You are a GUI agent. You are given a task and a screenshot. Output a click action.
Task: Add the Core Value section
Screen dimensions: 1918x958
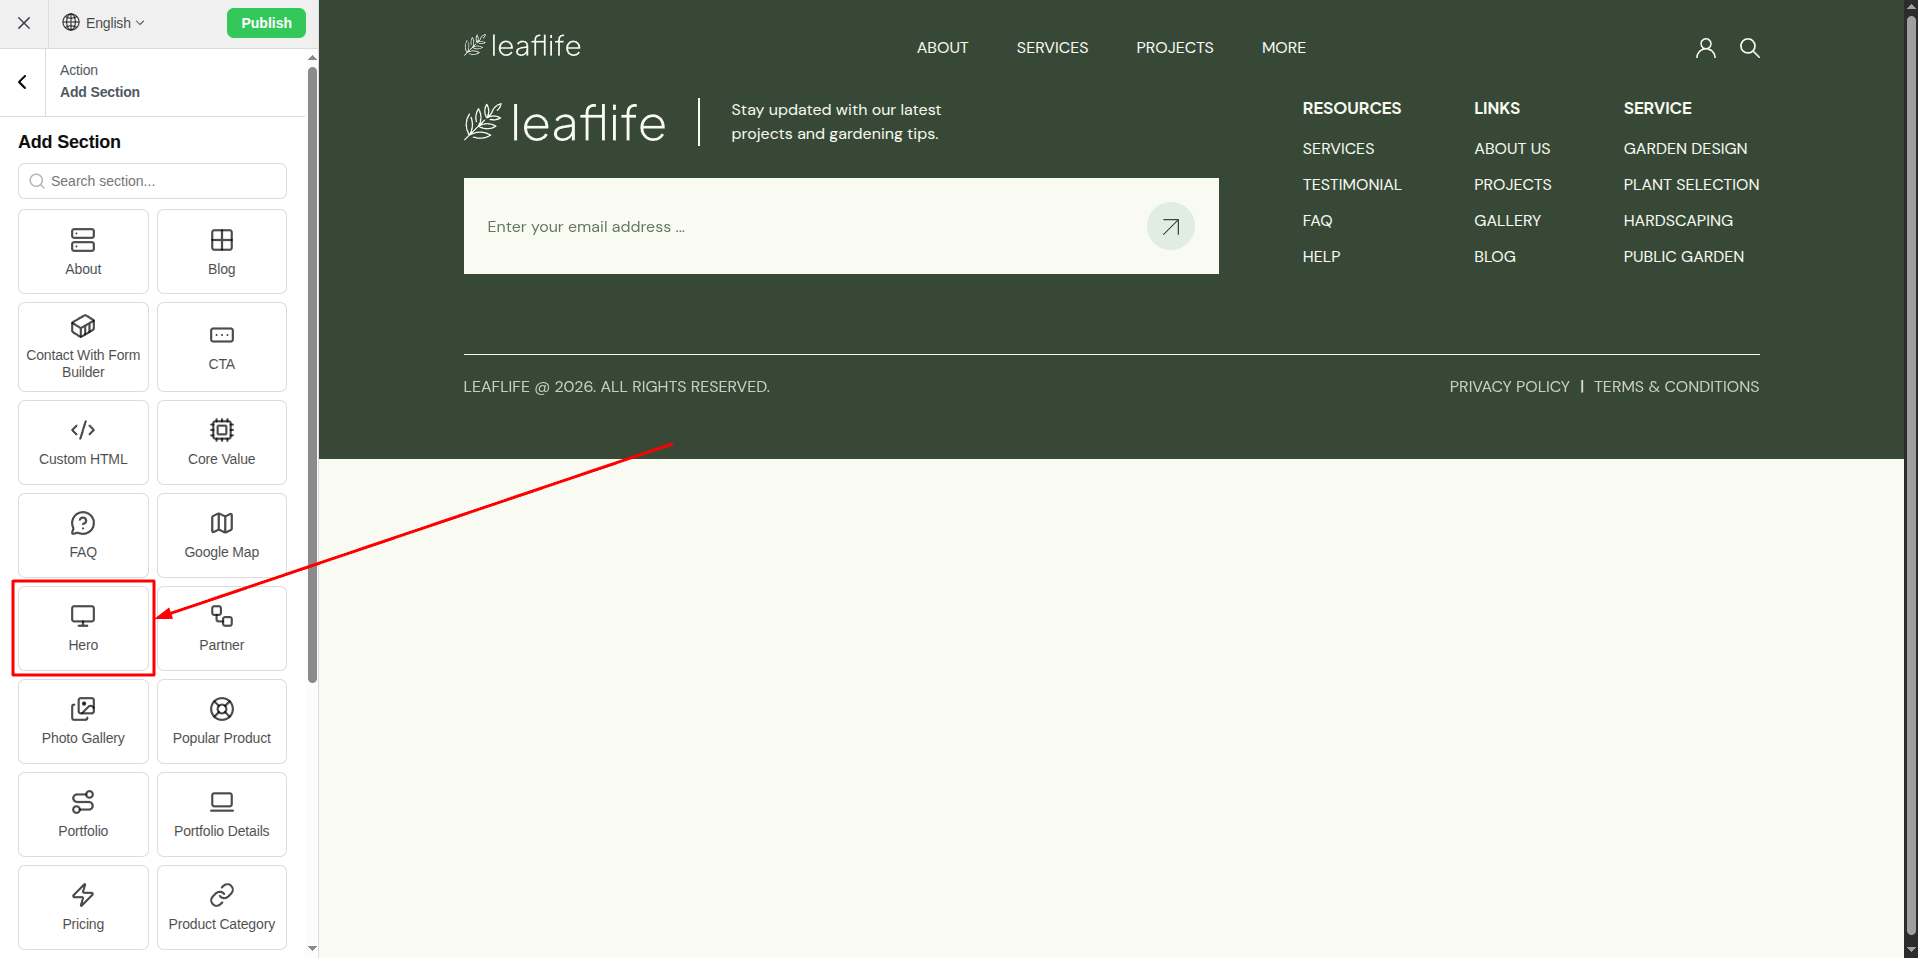tap(222, 442)
